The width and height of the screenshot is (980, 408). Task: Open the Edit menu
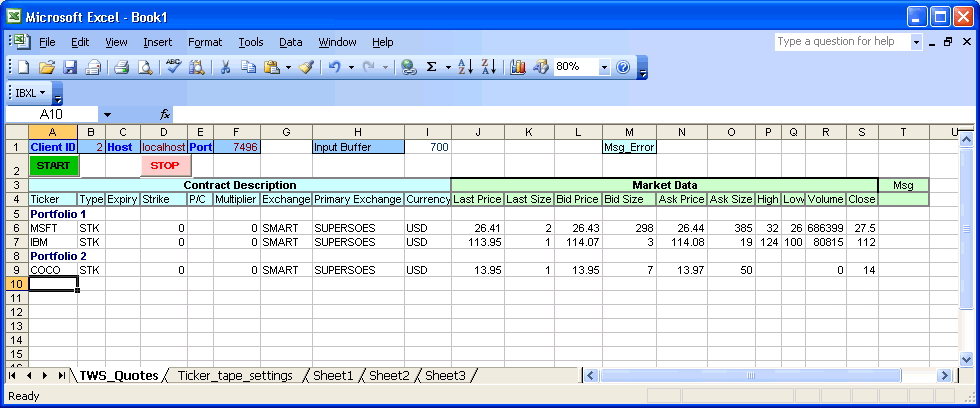coord(80,42)
